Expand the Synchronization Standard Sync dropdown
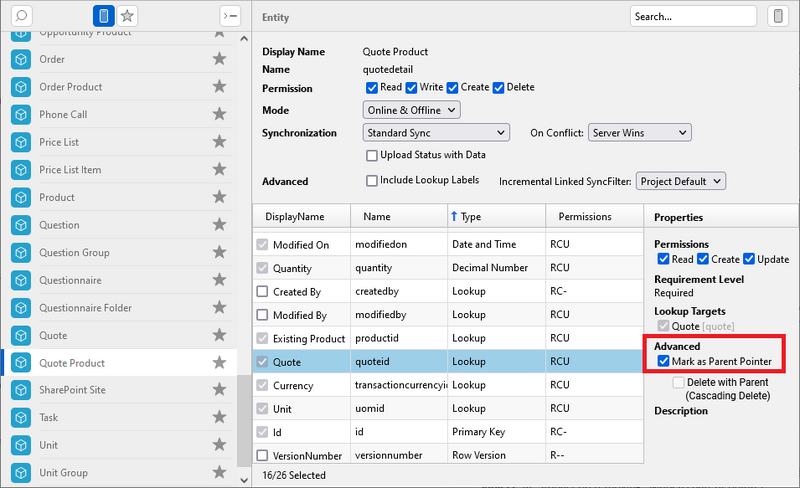Screen dimensions: 800x488 point(436,132)
